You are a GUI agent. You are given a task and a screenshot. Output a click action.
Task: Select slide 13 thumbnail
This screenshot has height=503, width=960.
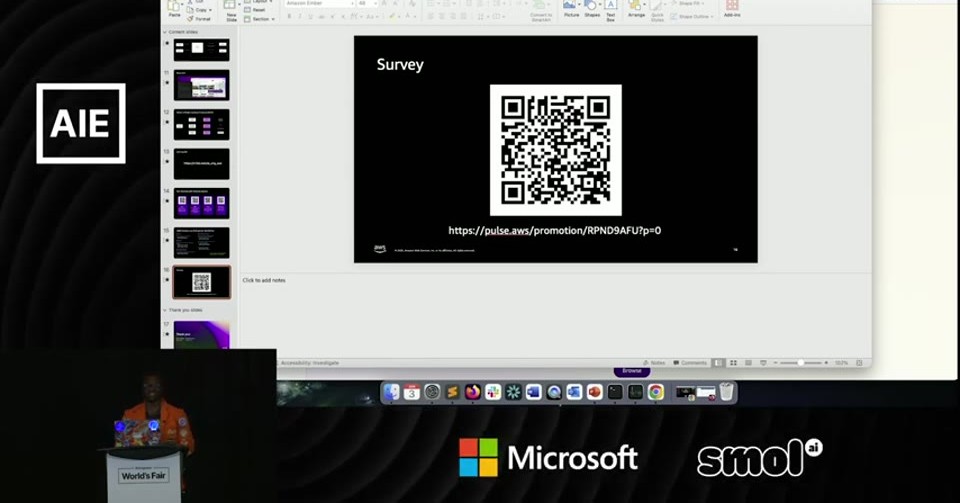pos(201,164)
